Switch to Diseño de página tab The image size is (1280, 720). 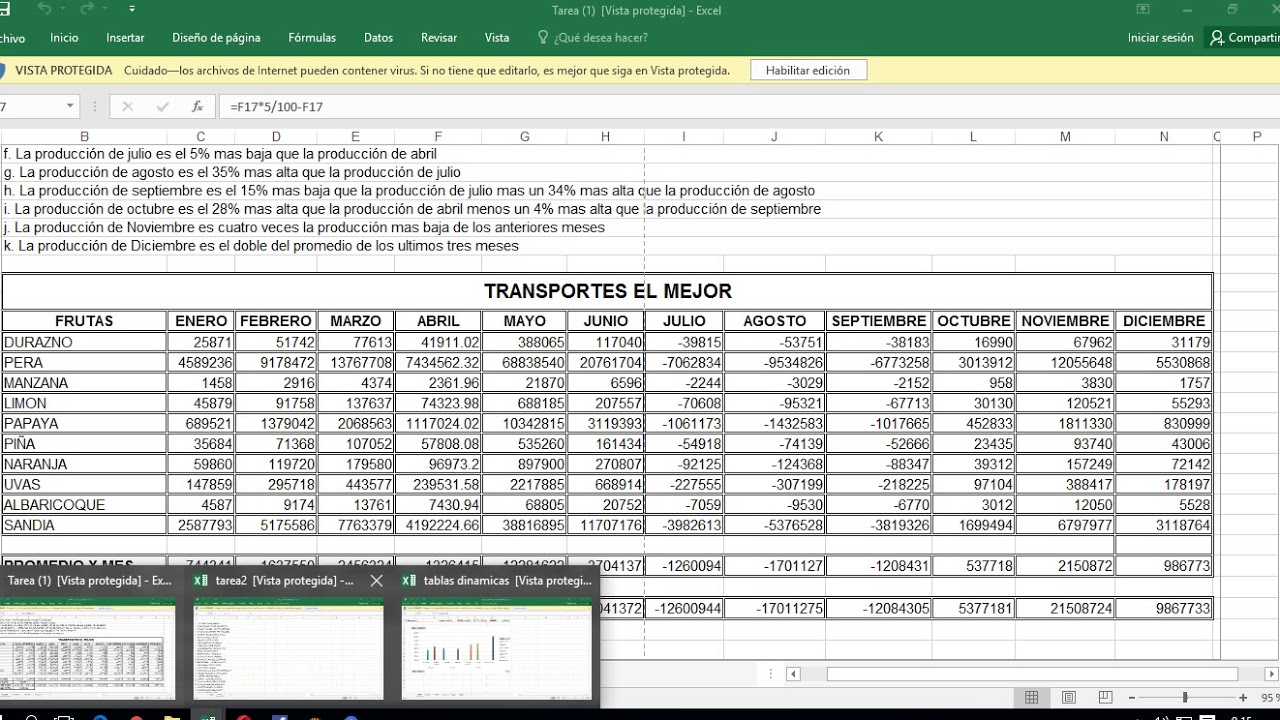(216, 38)
